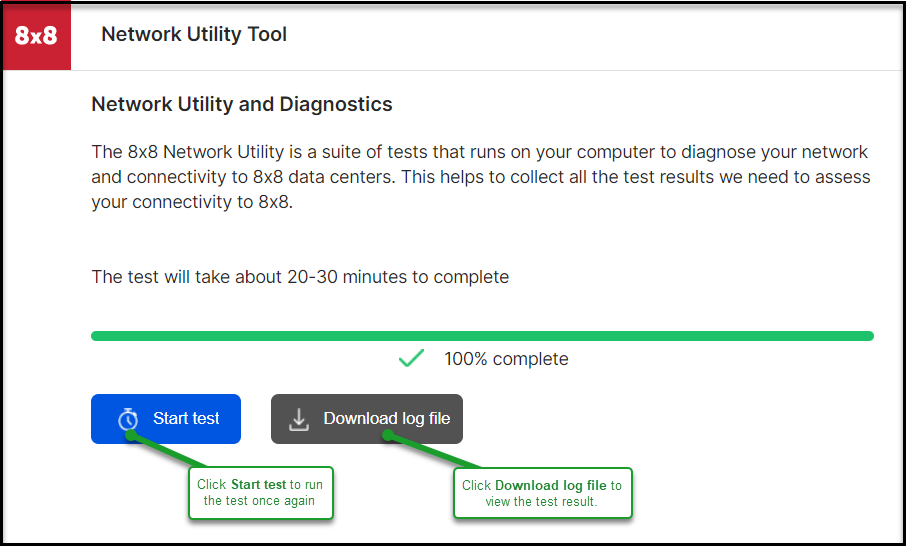
Task: Click 'The test will take about 20-30 minutes' text
Action: coord(300,277)
